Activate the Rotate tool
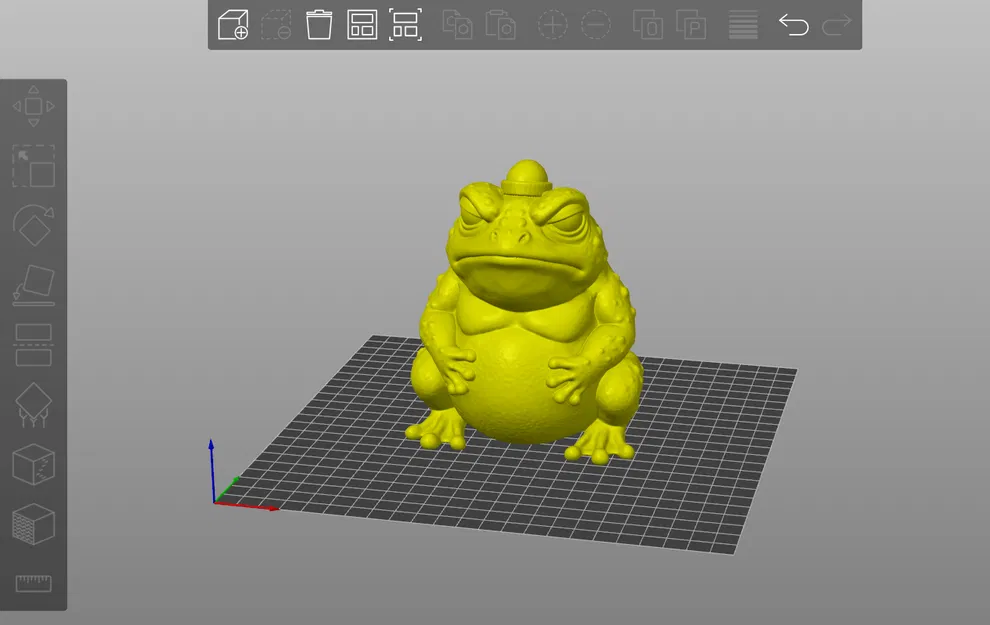 point(33,227)
